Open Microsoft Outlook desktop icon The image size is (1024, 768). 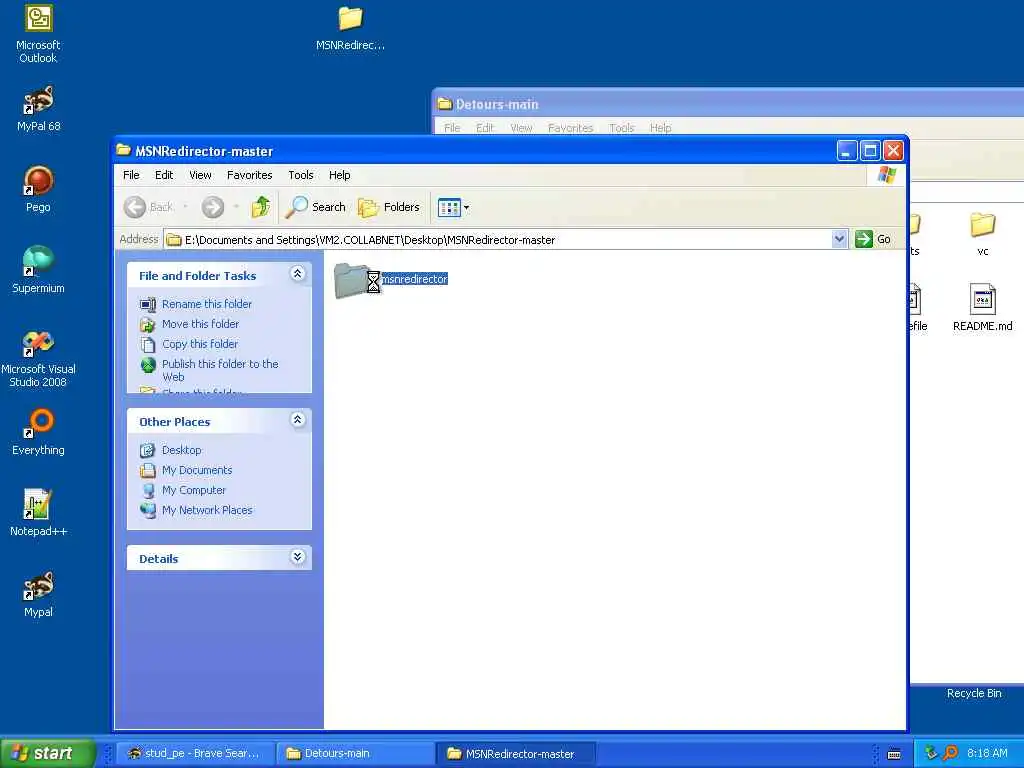(38, 33)
